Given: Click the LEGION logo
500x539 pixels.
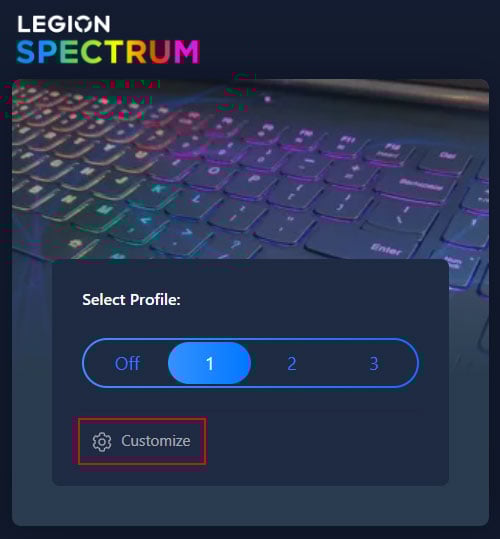Looking at the screenshot, I should pos(64,24).
